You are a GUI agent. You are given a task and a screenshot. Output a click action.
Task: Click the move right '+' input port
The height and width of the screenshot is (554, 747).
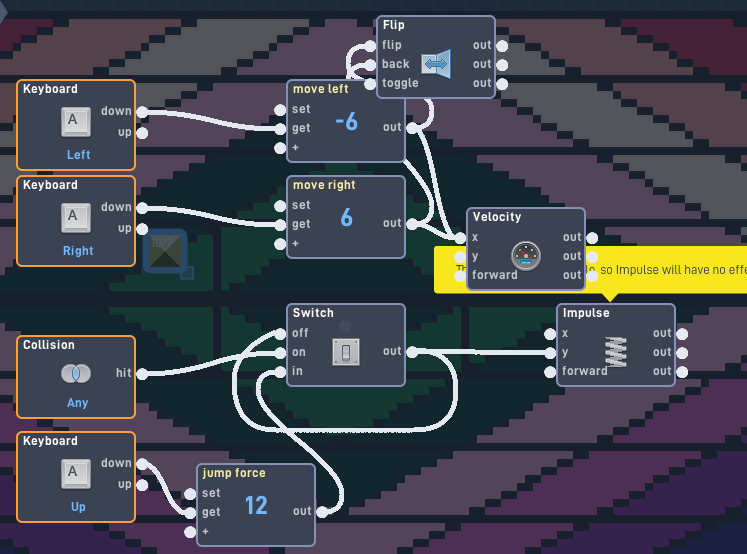[280, 244]
